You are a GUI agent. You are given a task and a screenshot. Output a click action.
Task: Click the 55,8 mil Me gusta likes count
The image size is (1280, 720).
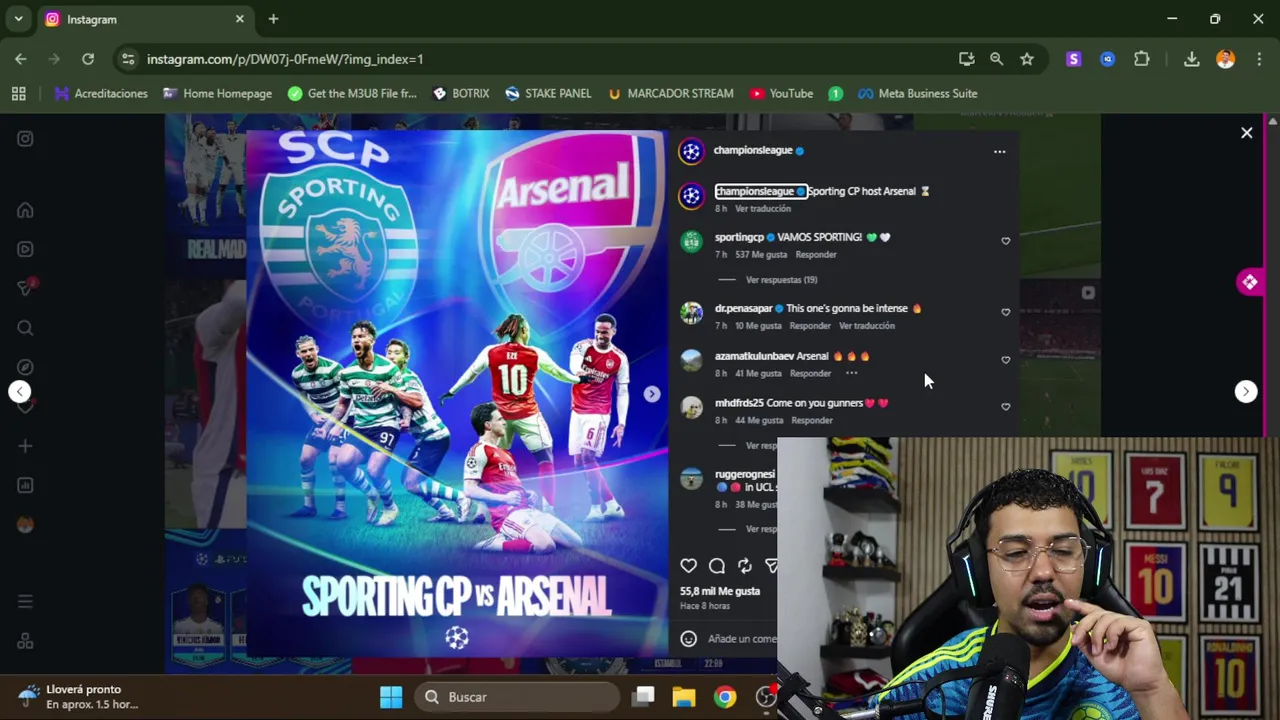720,591
